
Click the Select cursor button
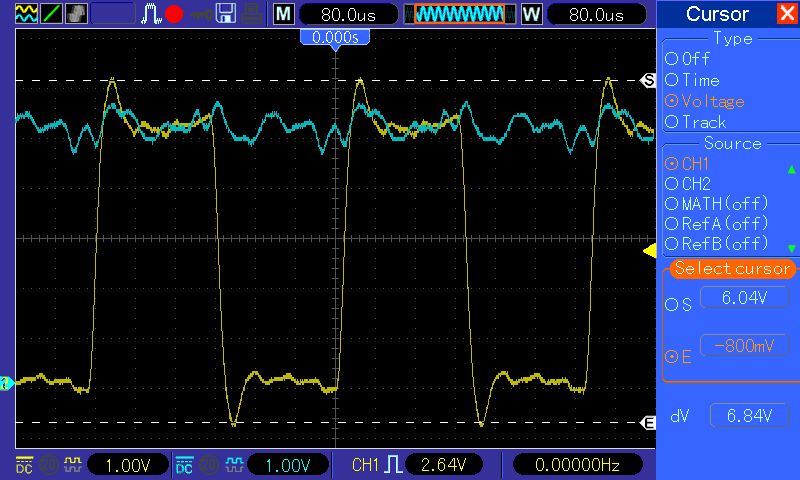pos(732,268)
